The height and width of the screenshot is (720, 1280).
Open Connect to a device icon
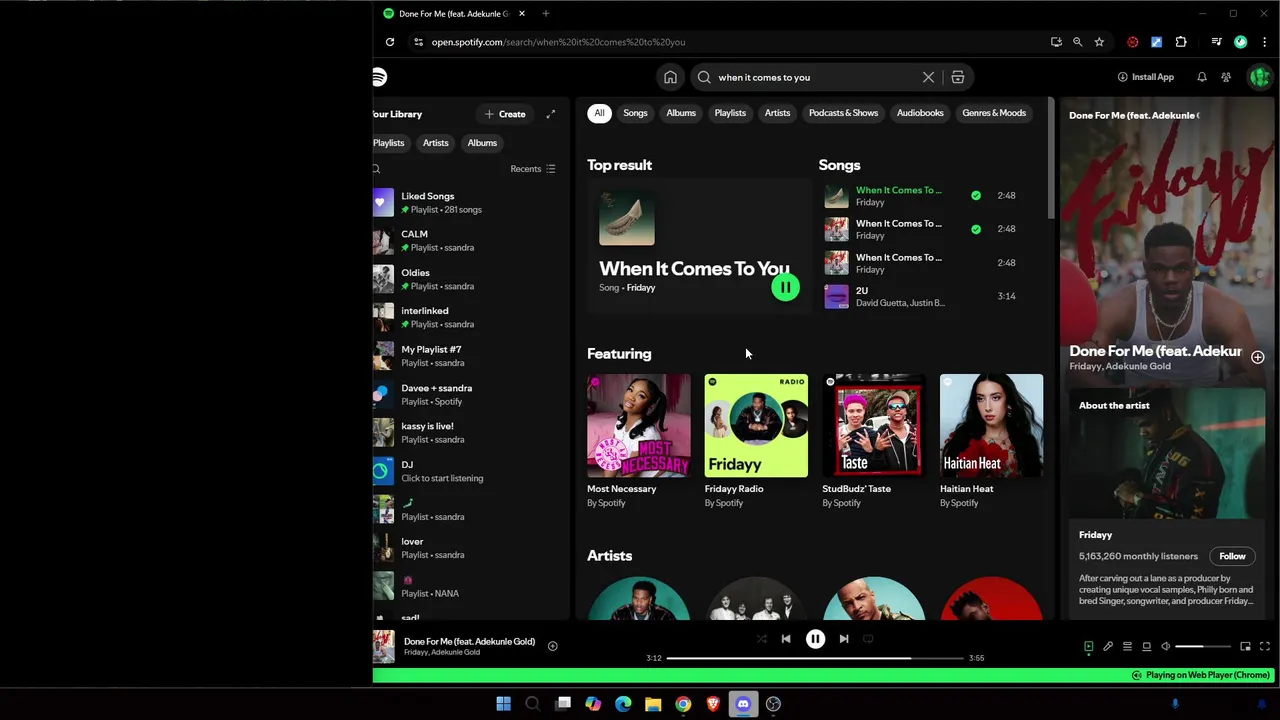tap(1146, 647)
